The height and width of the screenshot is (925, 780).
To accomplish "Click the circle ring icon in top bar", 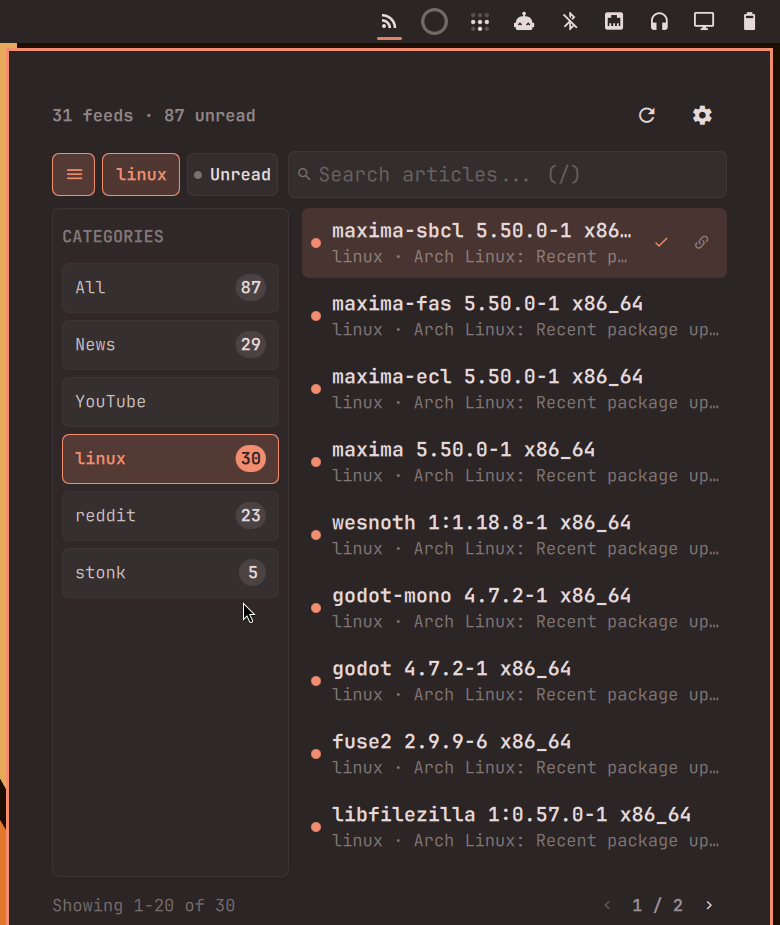I will (434, 22).
